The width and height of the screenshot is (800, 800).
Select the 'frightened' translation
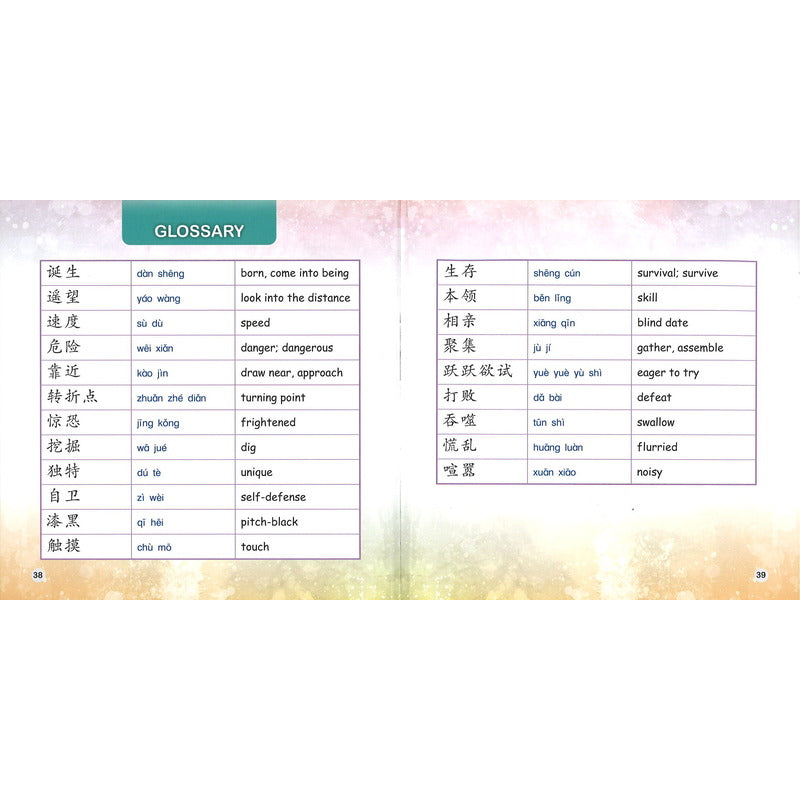pos(268,423)
